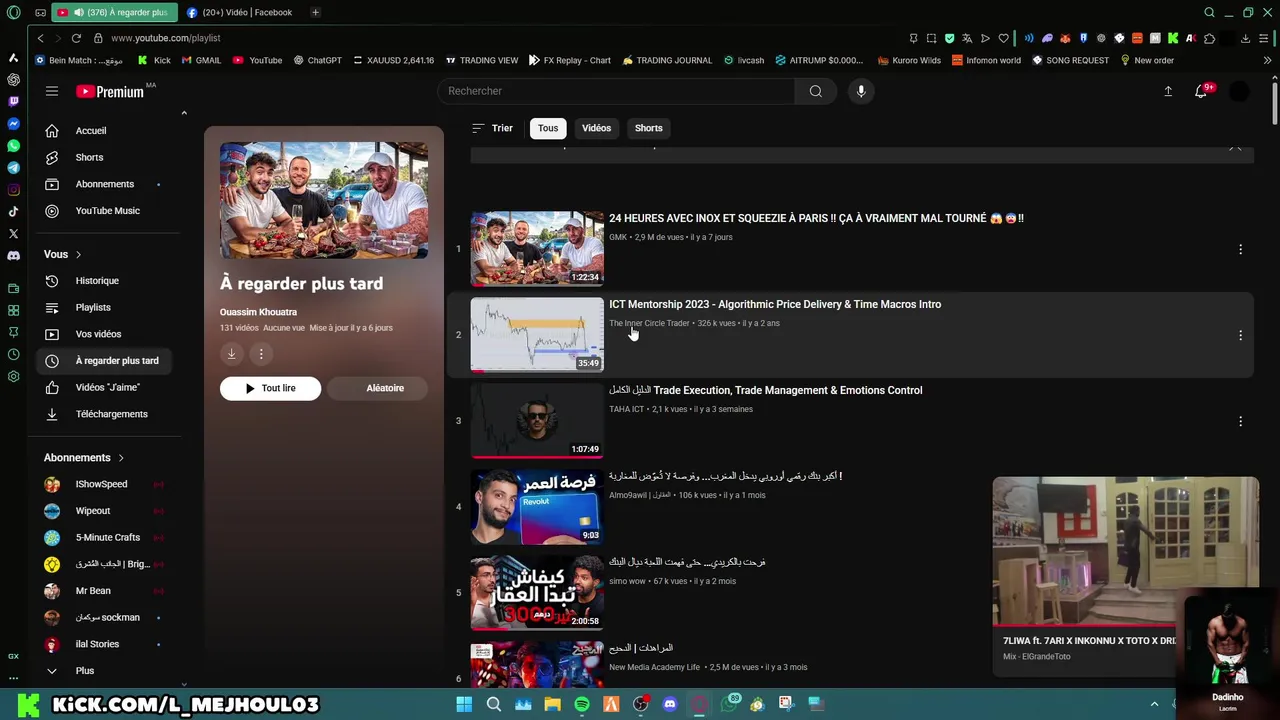Screen dimensions: 1280x720
Task: Open the Opera GX menu logo
Action: click(13, 12)
